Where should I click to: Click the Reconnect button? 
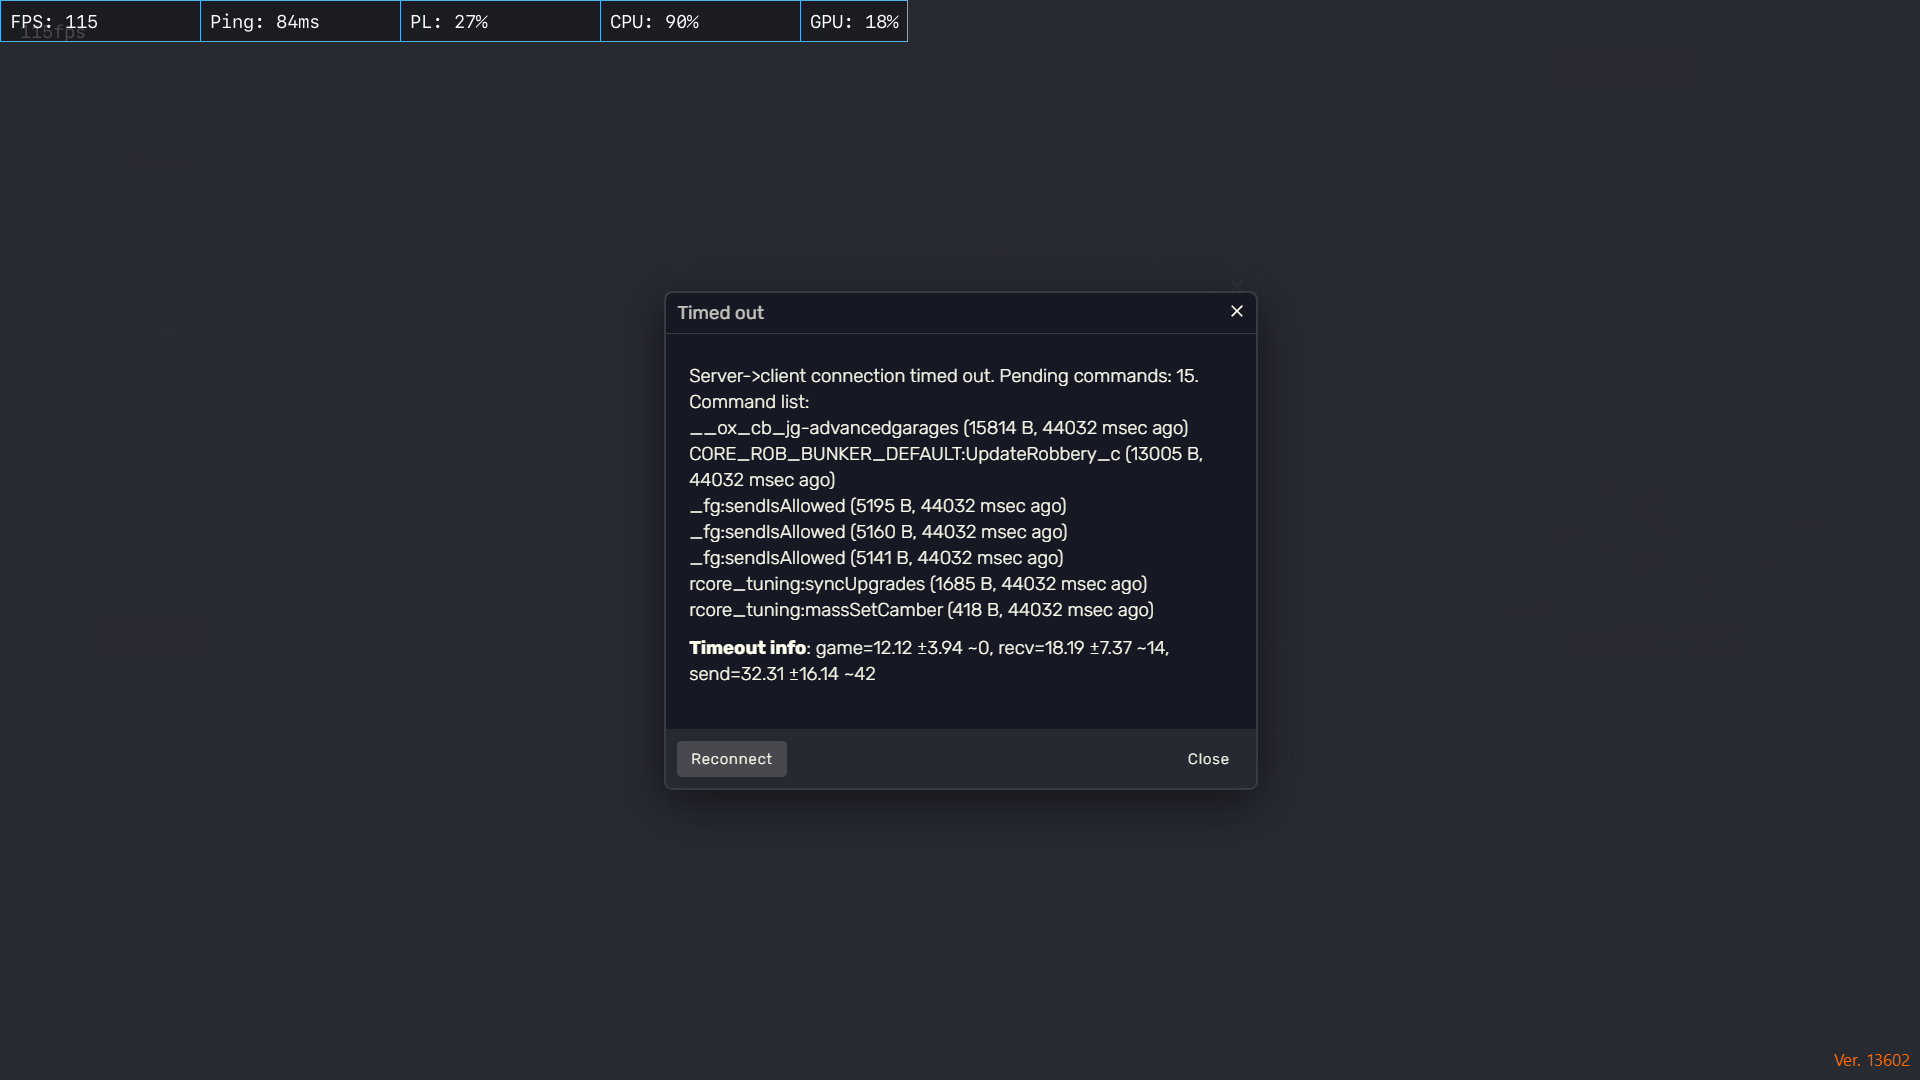click(x=731, y=759)
